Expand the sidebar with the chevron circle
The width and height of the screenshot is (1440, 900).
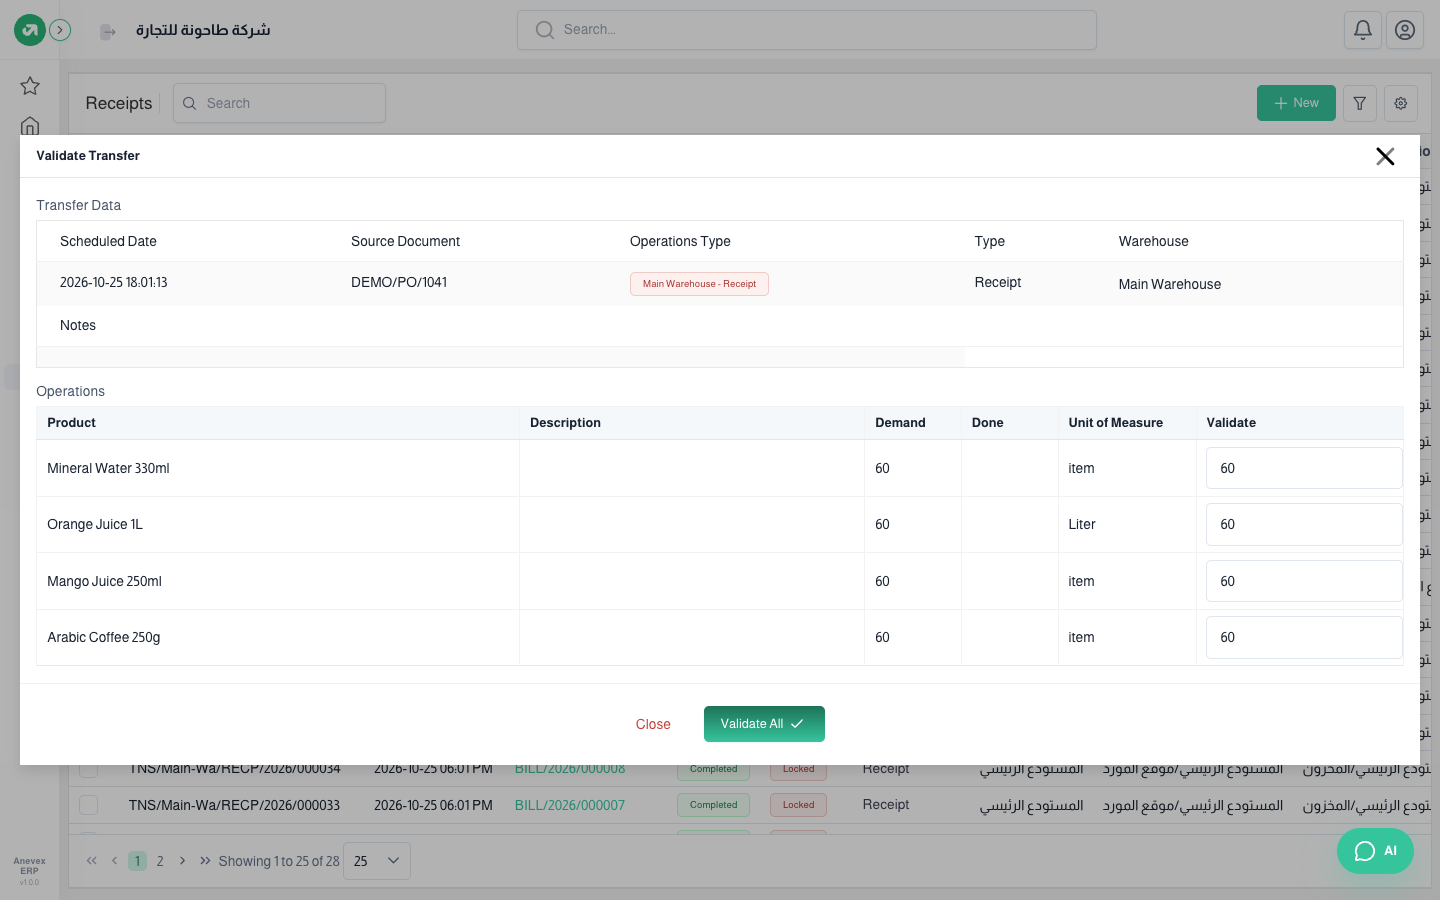coord(60,30)
